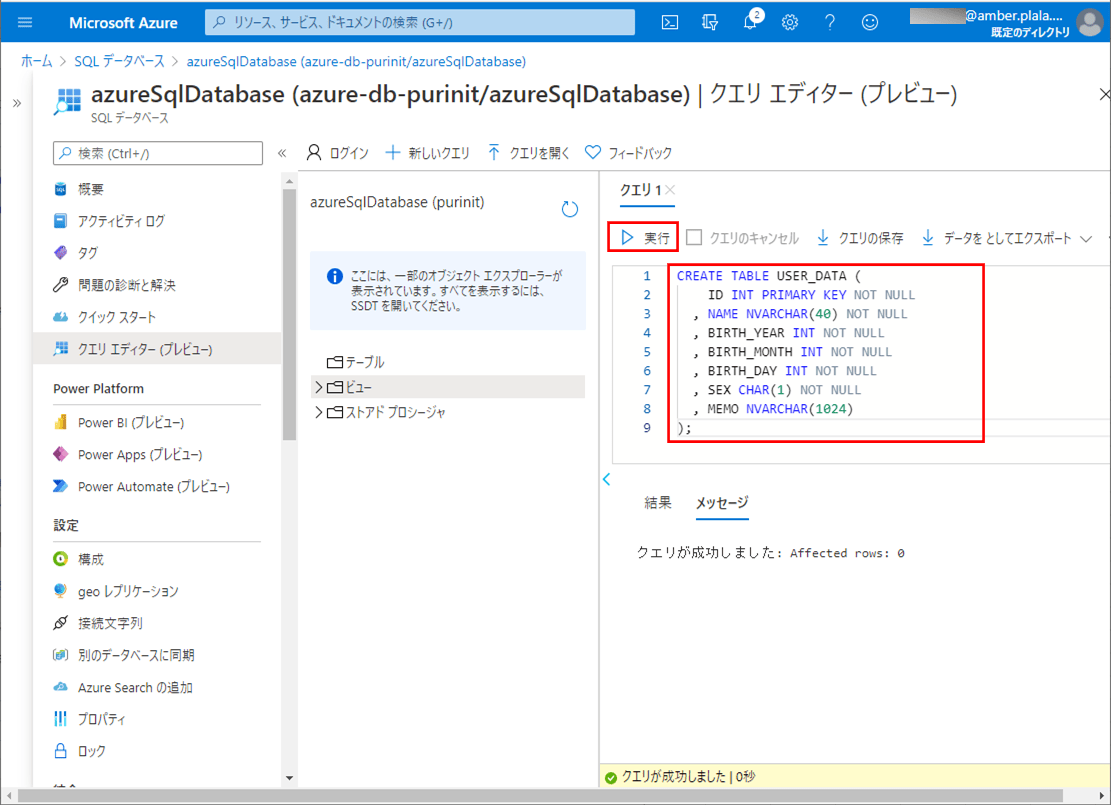Open Cloud Shell from the top bar
Image resolution: width=1111 pixels, height=805 pixels.
(x=670, y=23)
